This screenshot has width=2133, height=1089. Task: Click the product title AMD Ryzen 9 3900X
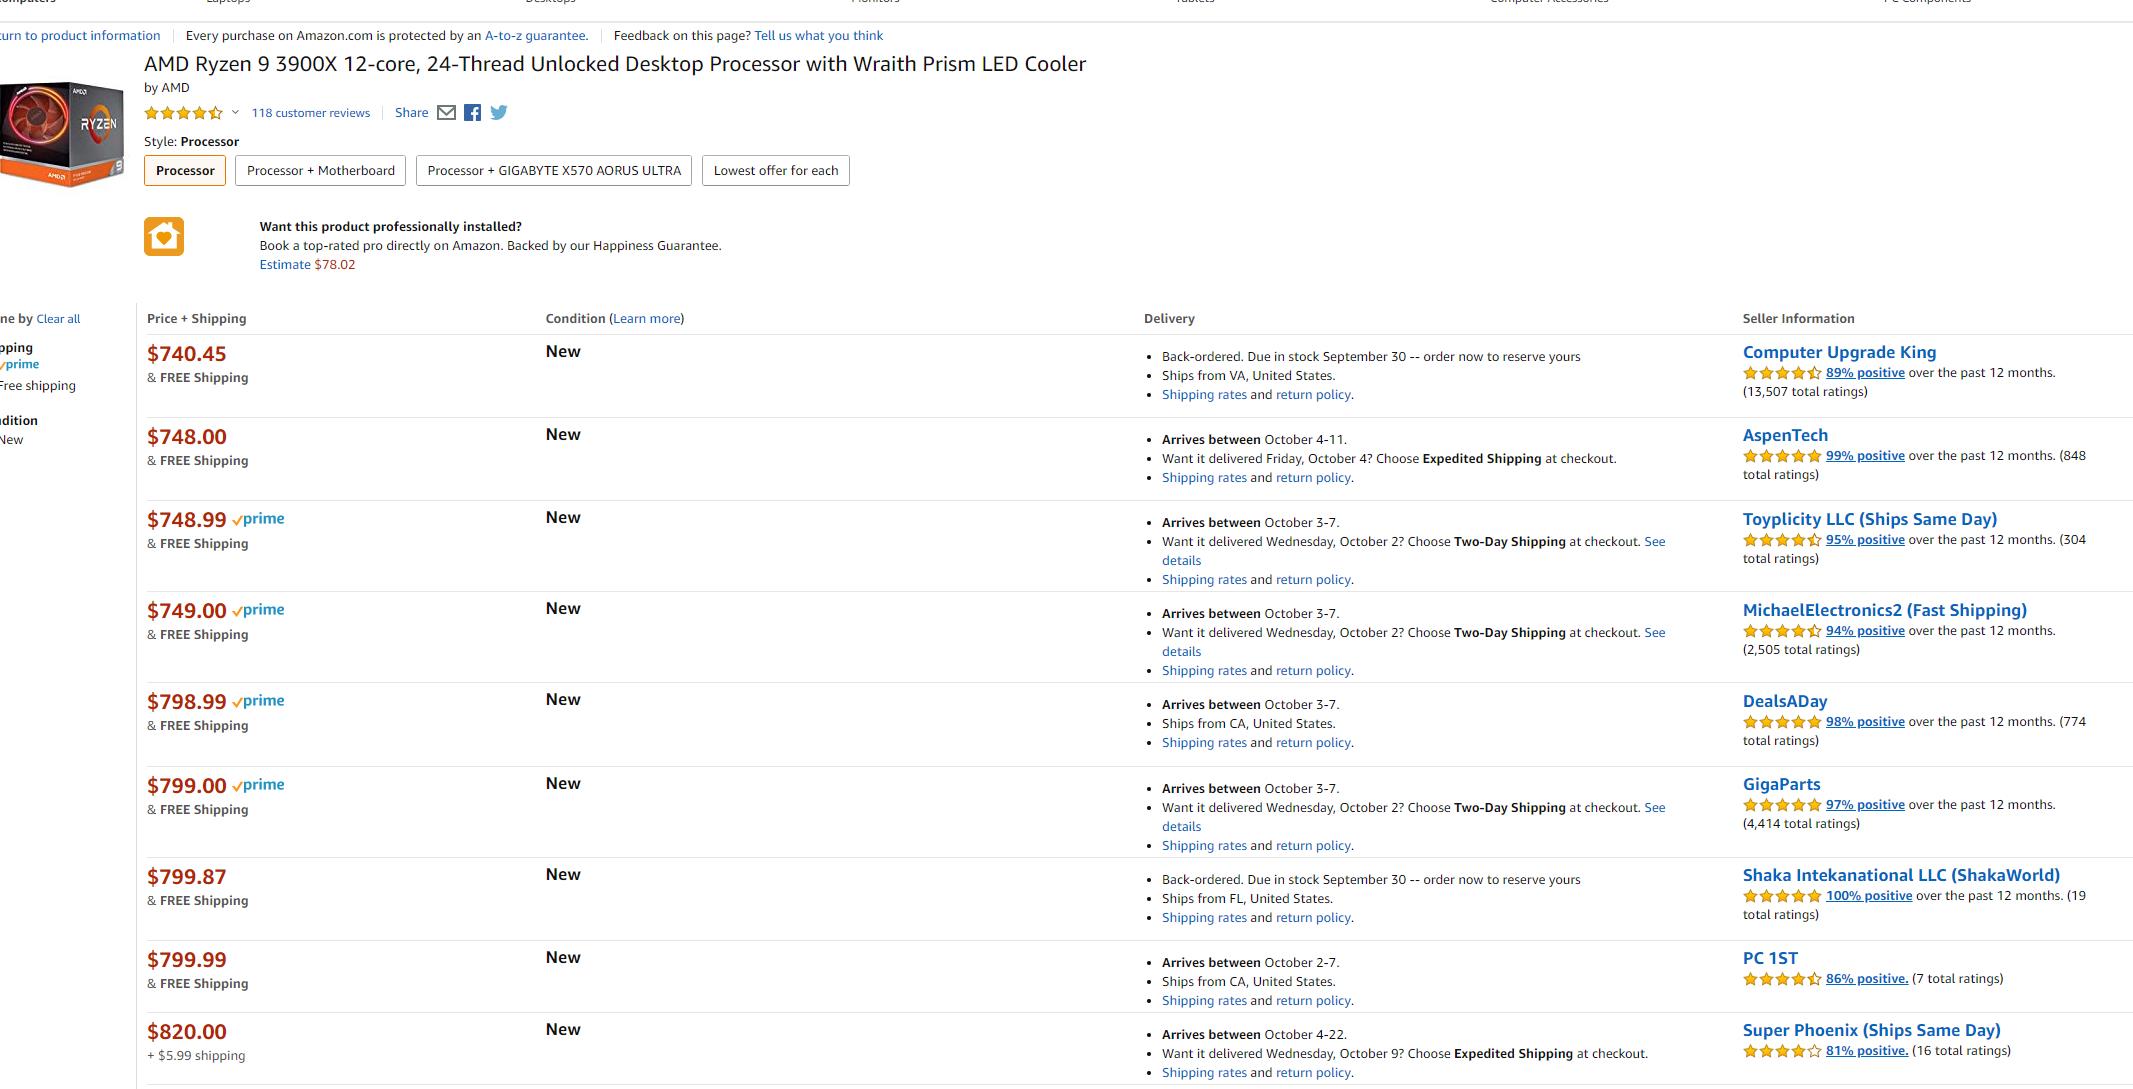coord(615,64)
